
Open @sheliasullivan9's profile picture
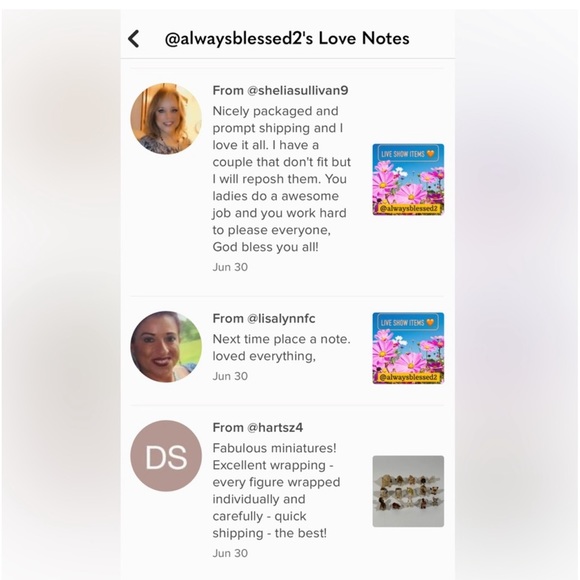166,118
